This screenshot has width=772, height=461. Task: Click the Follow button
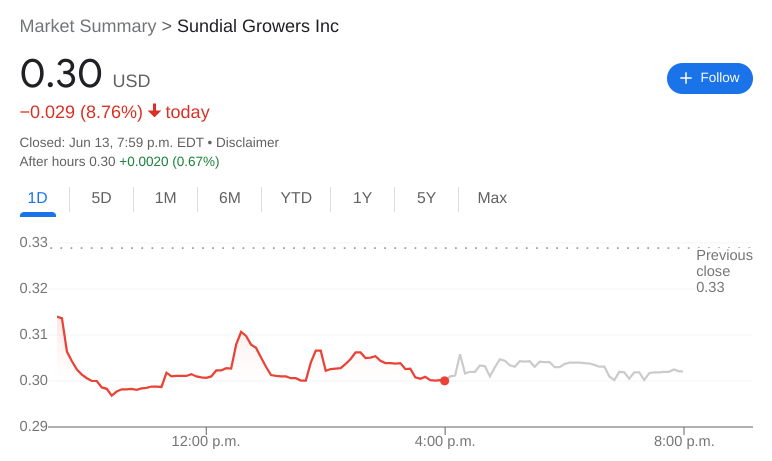709,78
